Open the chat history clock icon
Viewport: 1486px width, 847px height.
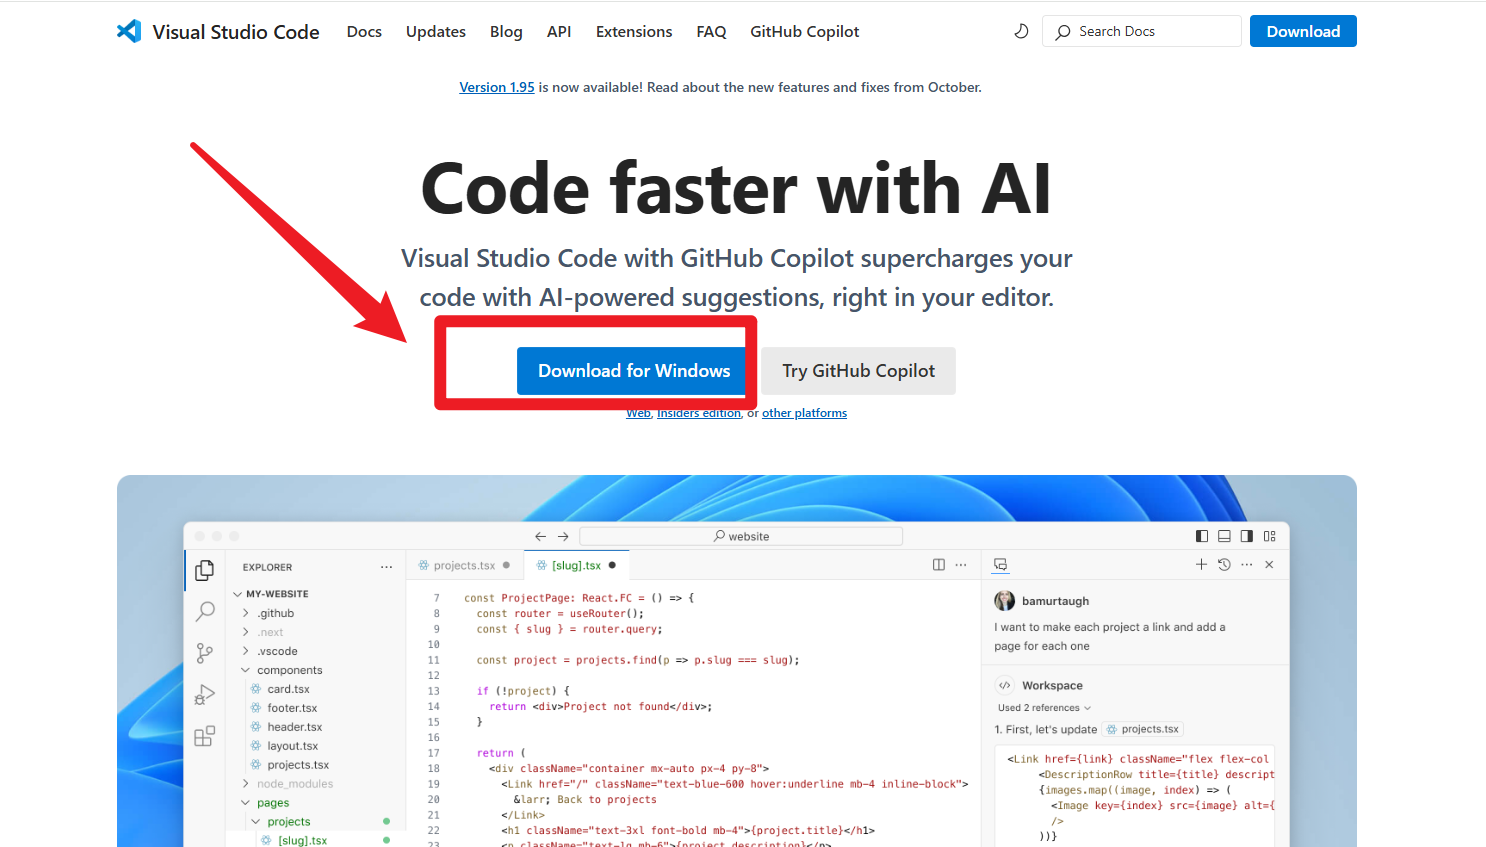click(x=1224, y=565)
